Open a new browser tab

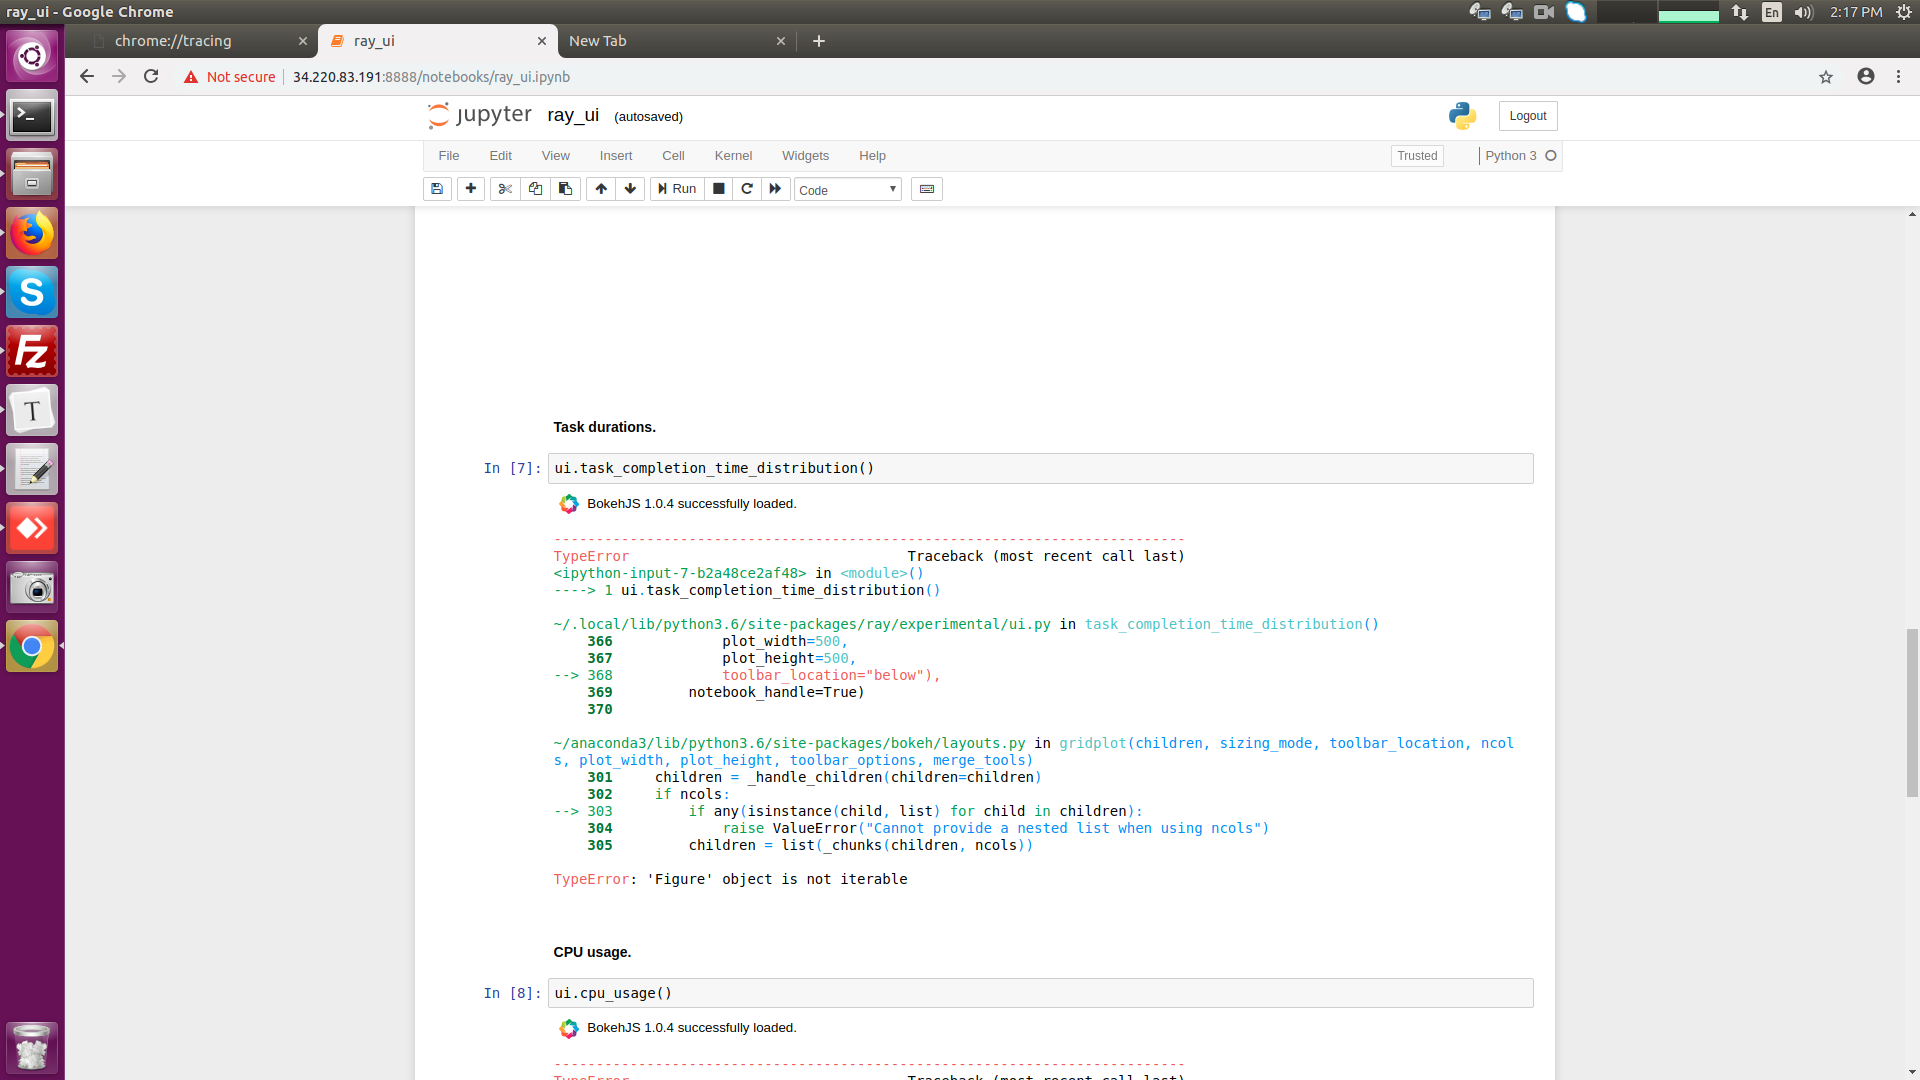point(819,41)
